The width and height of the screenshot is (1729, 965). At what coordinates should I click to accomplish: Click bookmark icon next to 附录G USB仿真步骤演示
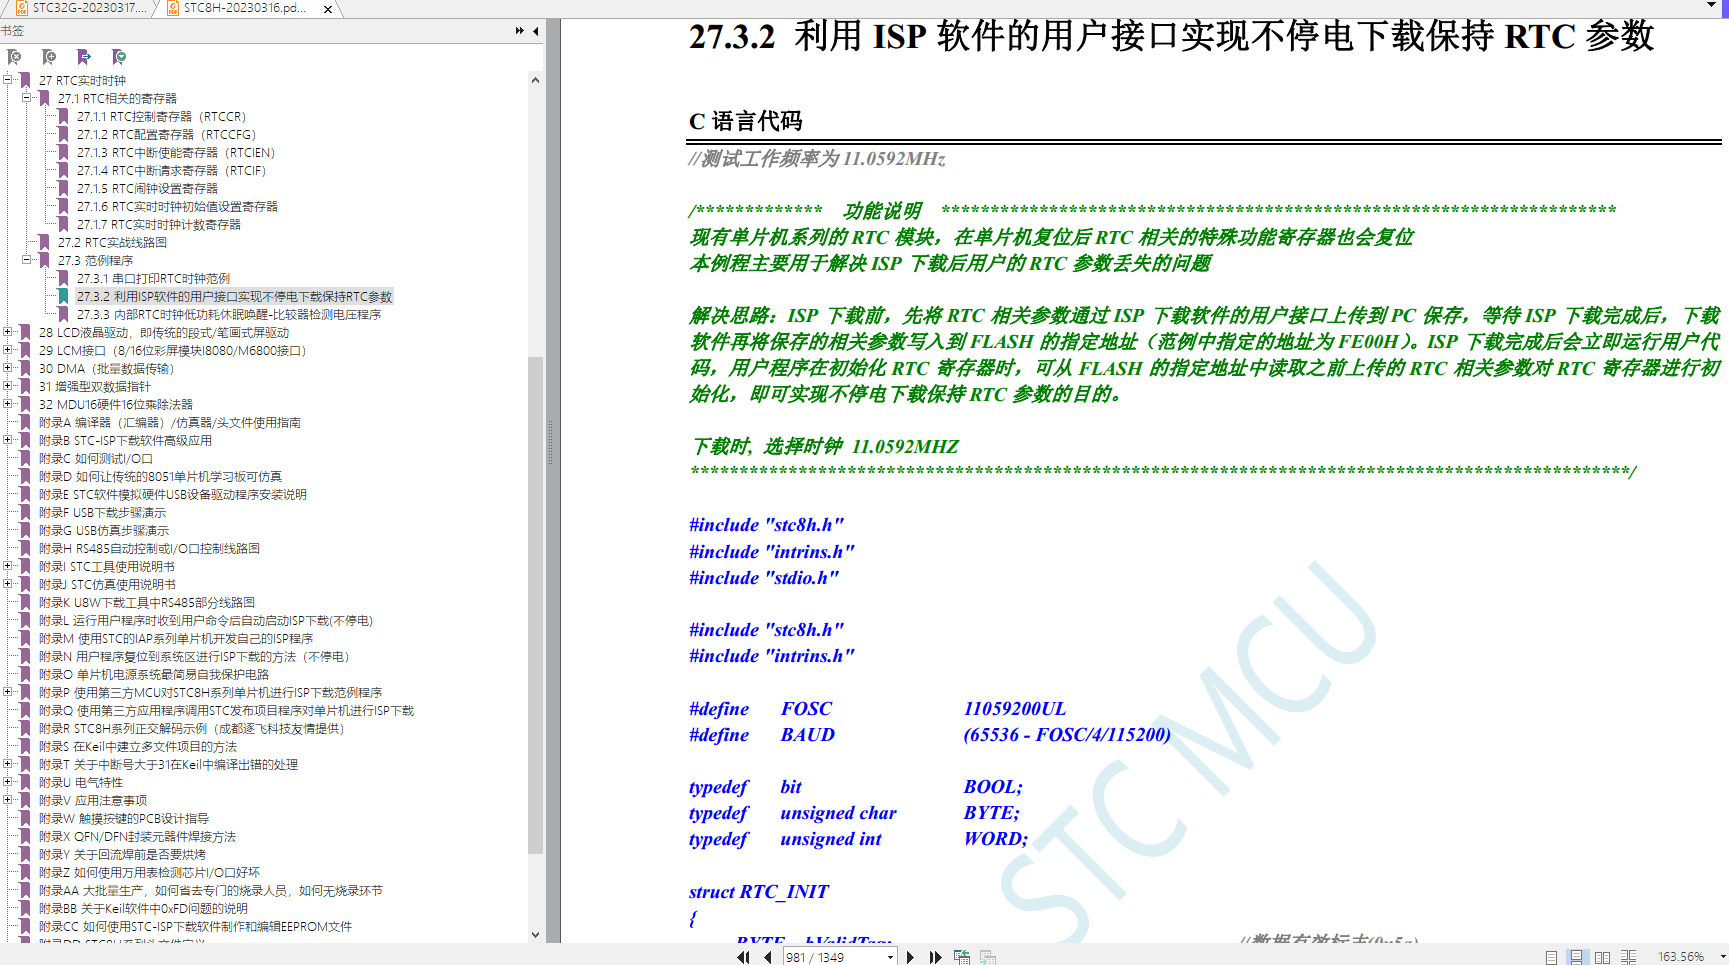[26, 530]
